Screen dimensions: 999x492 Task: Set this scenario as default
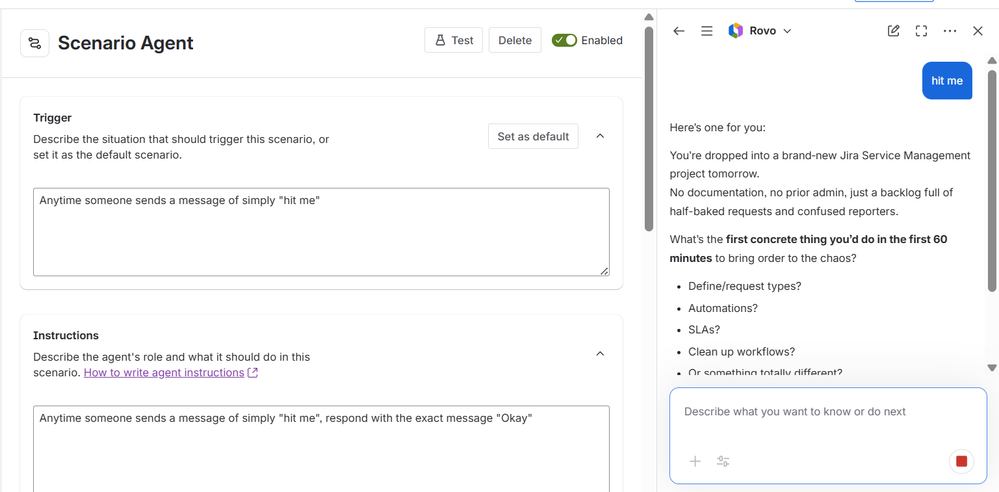tap(533, 136)
